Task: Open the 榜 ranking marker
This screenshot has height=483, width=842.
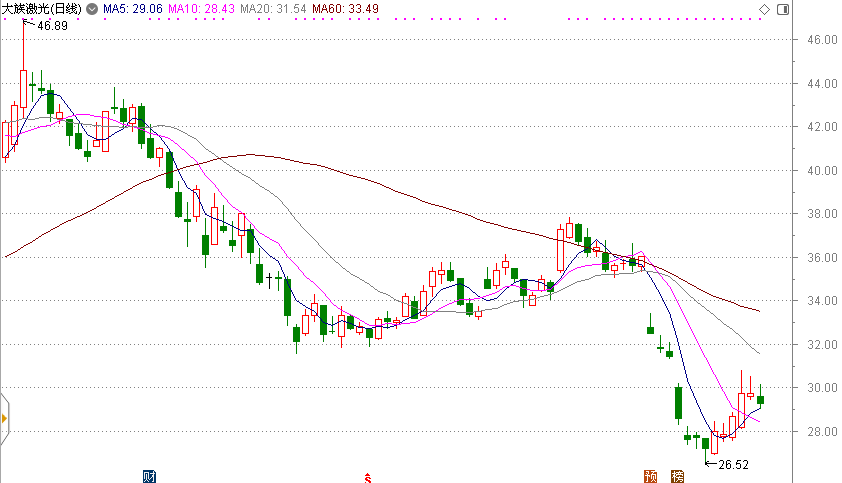Action: pyautogui.click(x=678, y=476)
